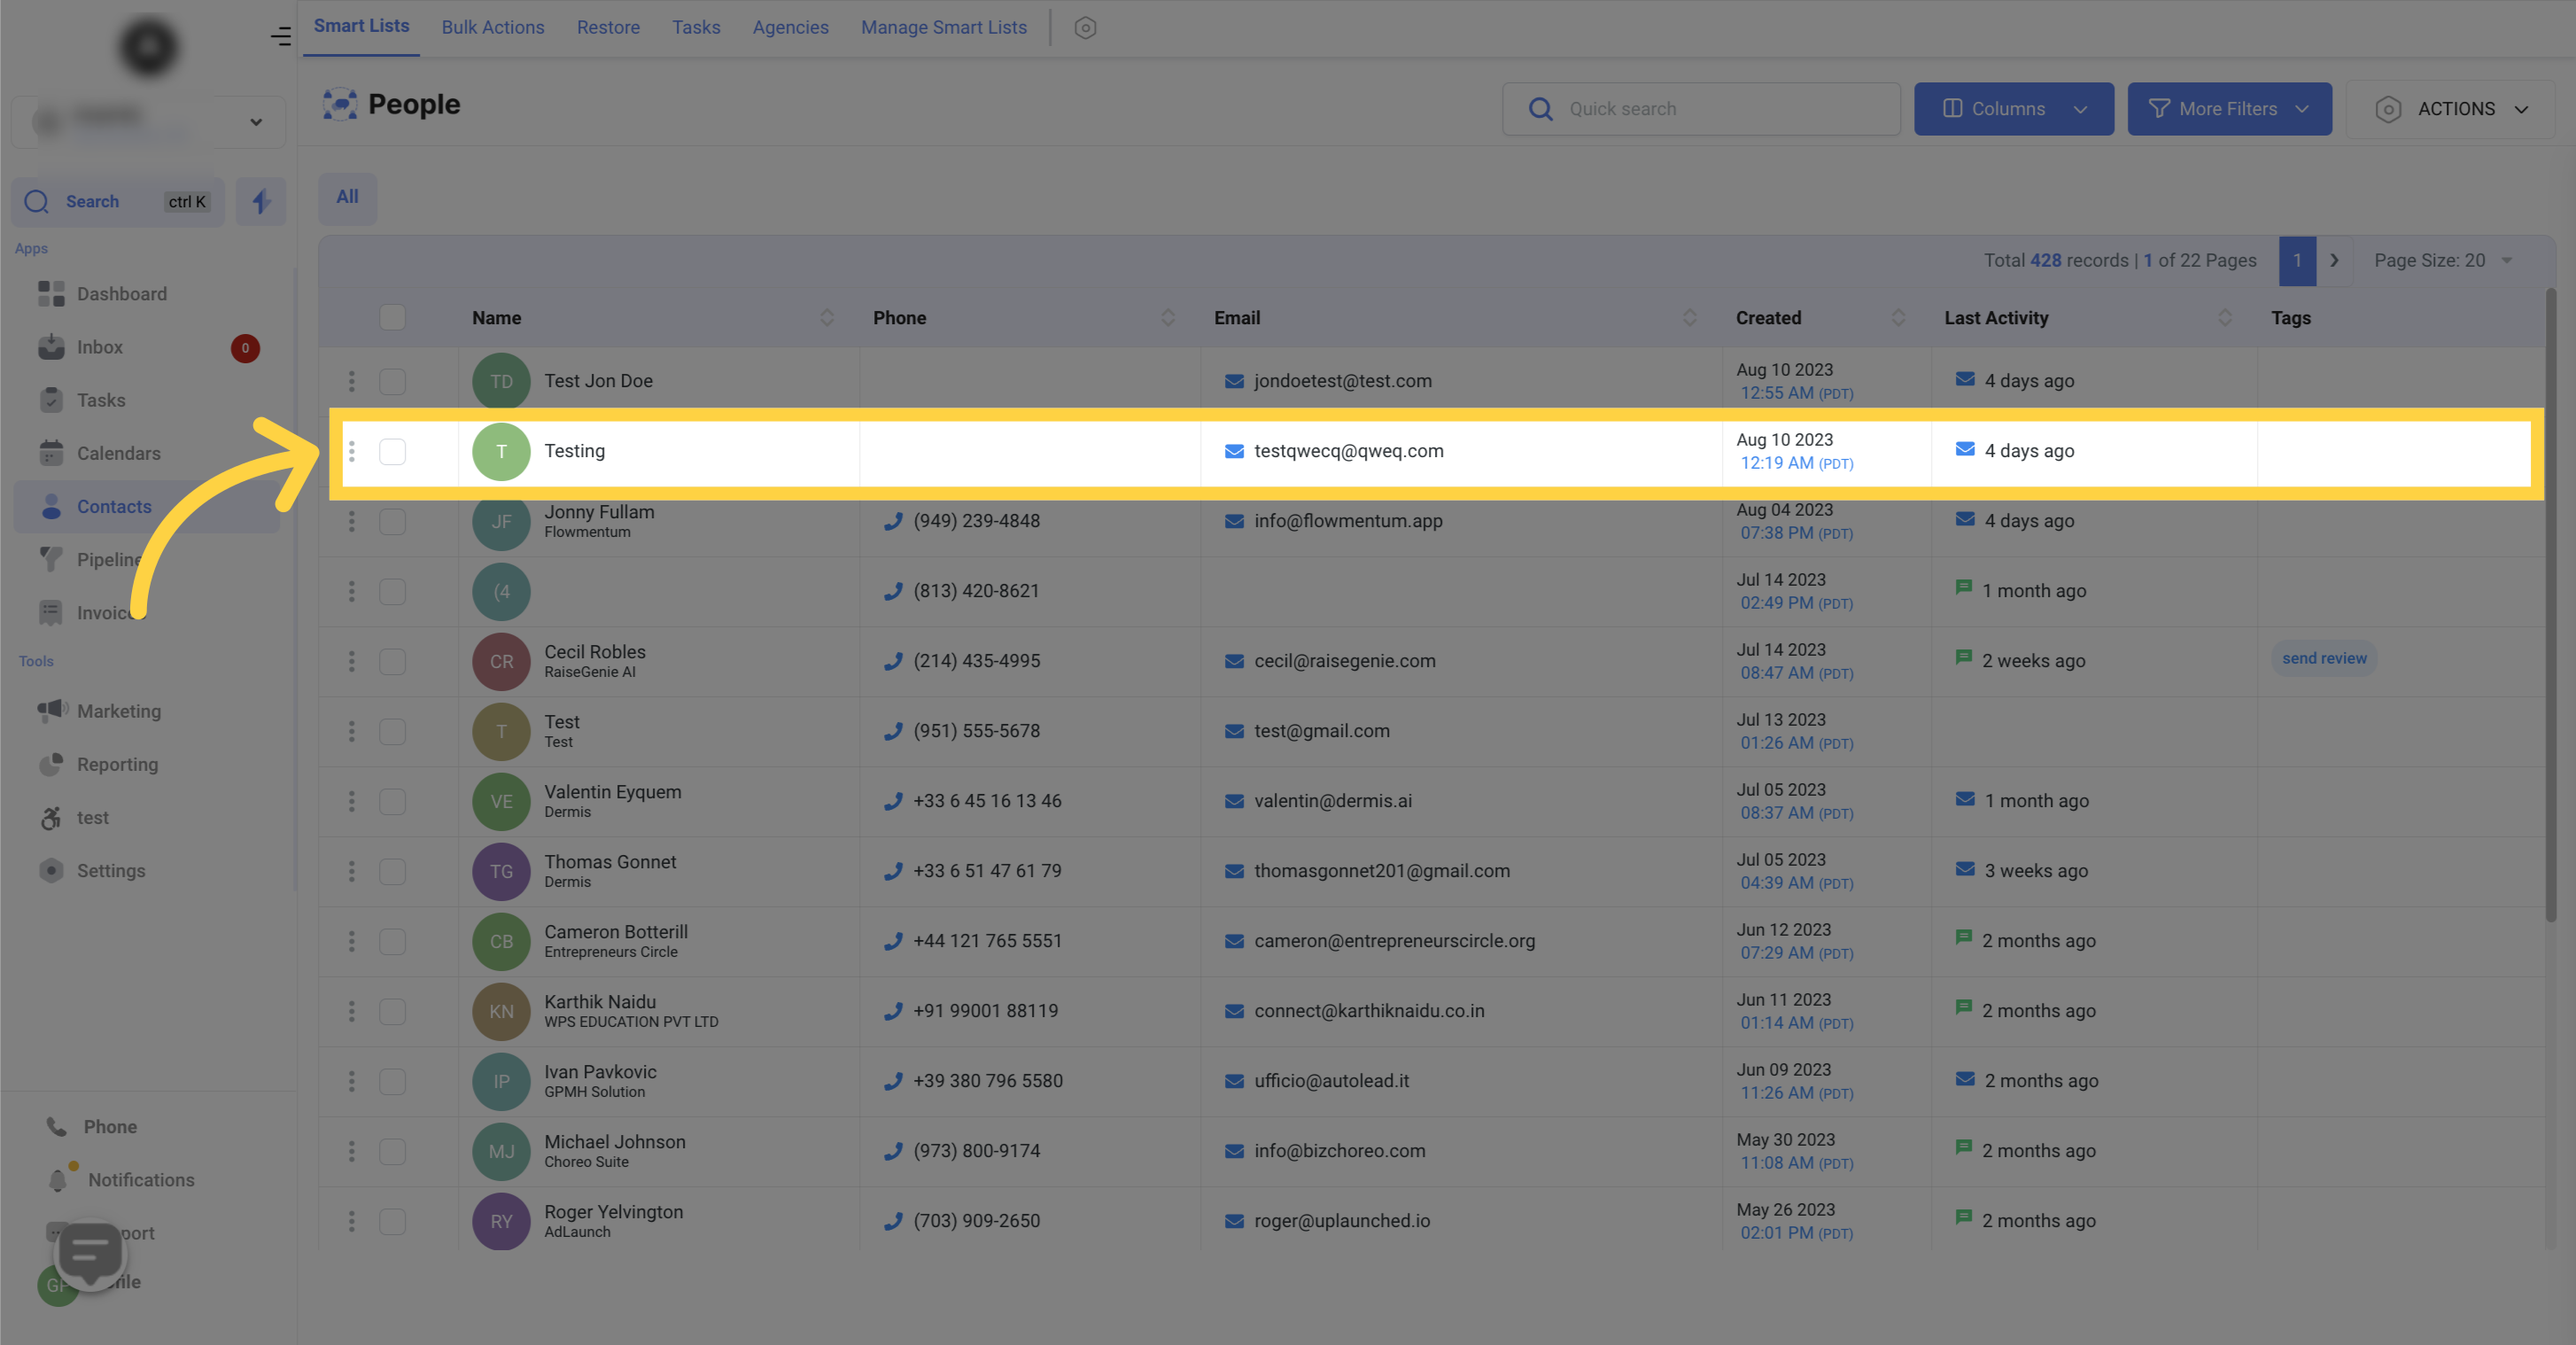Select the checkbox for Cecil Robles

click(x=392, y=661)
